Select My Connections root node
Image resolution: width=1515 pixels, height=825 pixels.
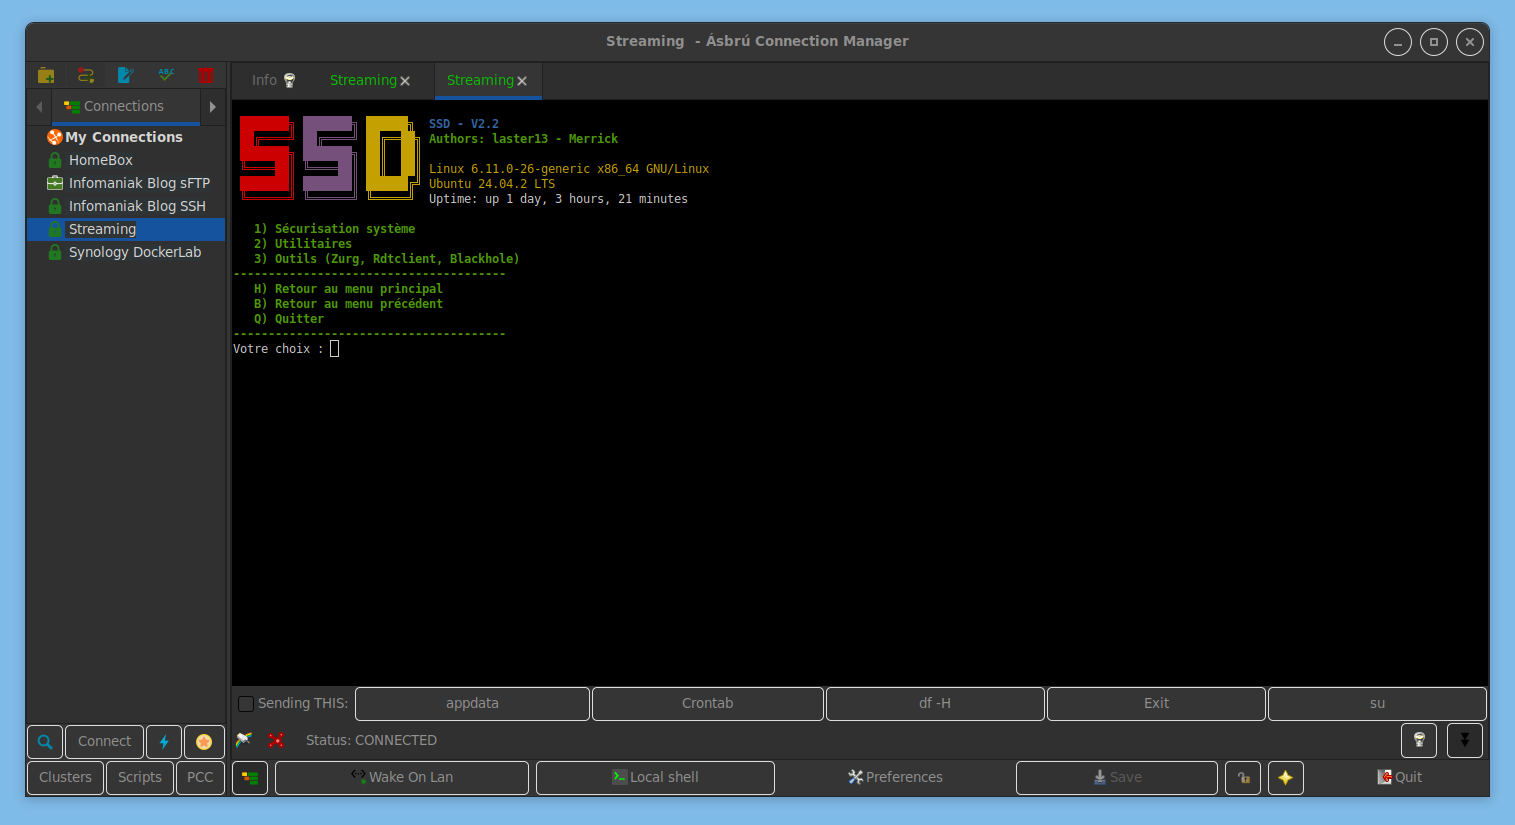(124, 137)
